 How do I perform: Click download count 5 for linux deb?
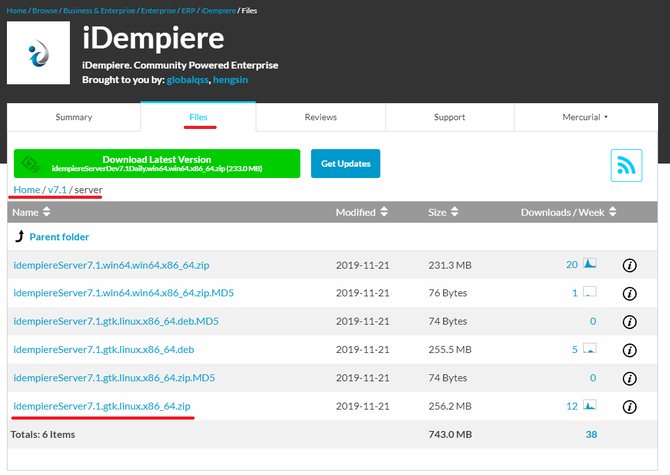point(575,350)
